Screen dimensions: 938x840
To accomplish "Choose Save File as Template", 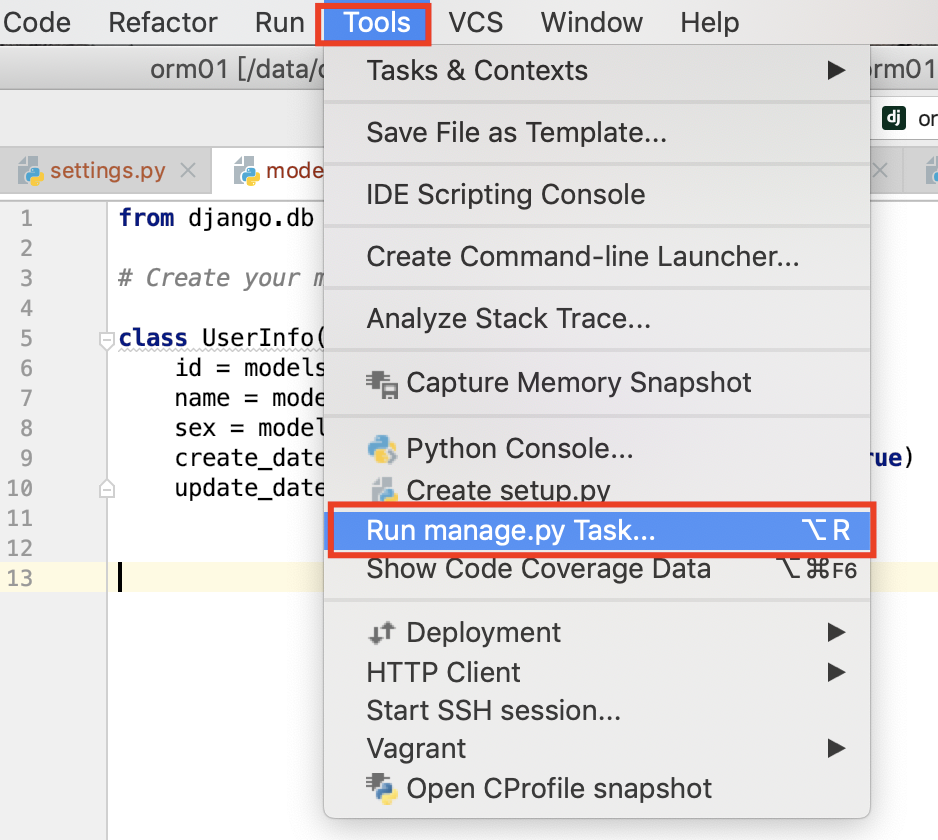I will (516, 132).
